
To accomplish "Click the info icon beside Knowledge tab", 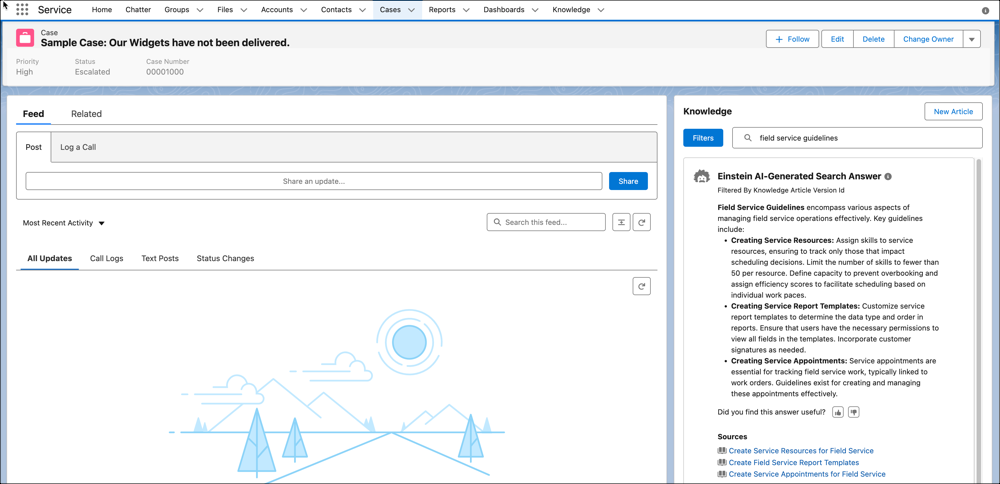I will [x=985, y=11].
